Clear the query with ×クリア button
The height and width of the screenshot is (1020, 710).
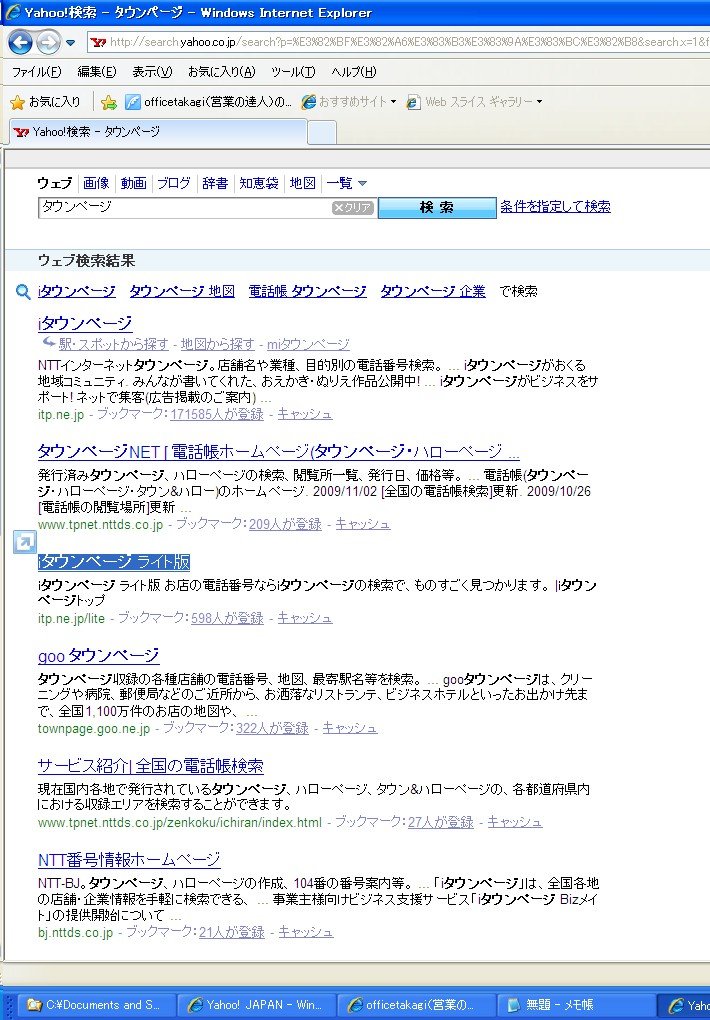click(352, 208)
